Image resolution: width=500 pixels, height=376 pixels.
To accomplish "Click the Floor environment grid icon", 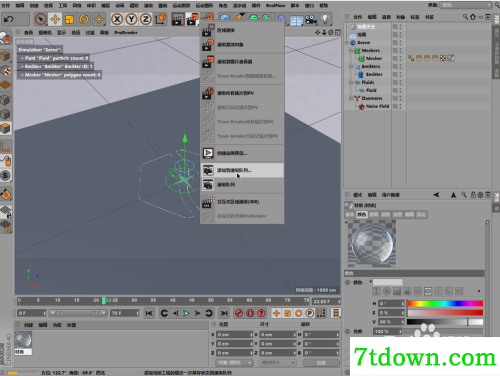I will click(296, 20).
